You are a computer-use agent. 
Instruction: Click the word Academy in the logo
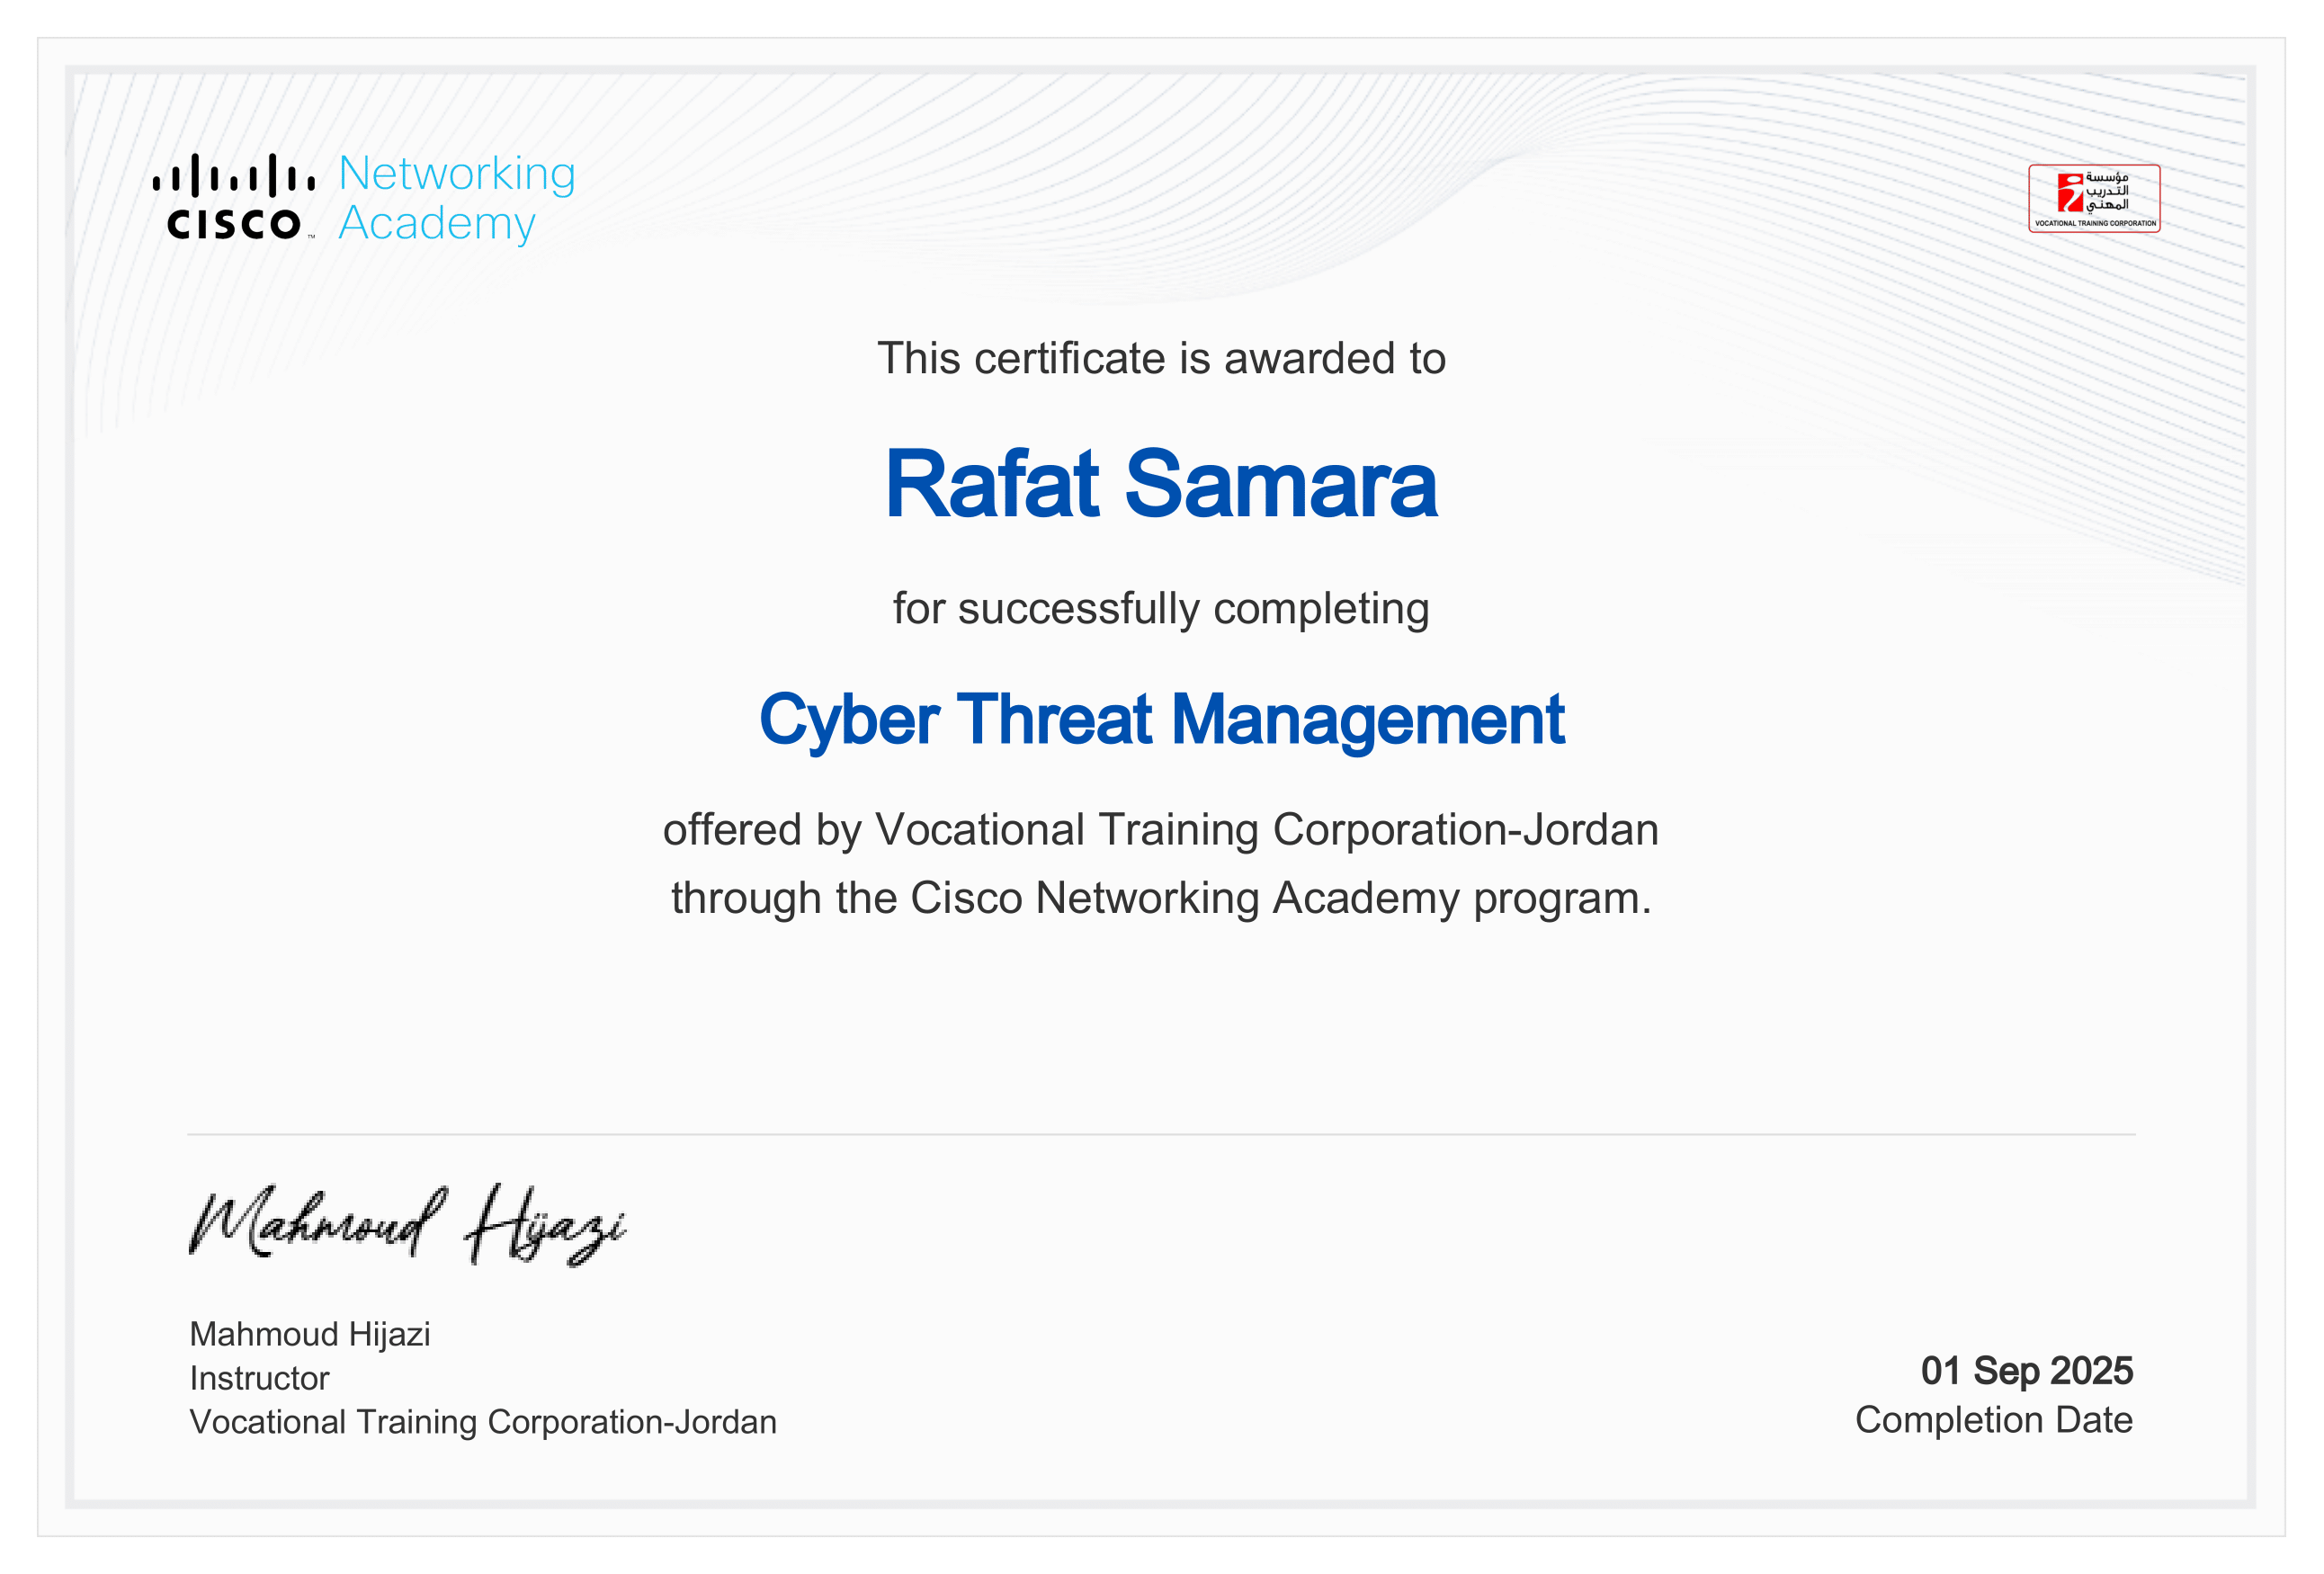(437, 223)
